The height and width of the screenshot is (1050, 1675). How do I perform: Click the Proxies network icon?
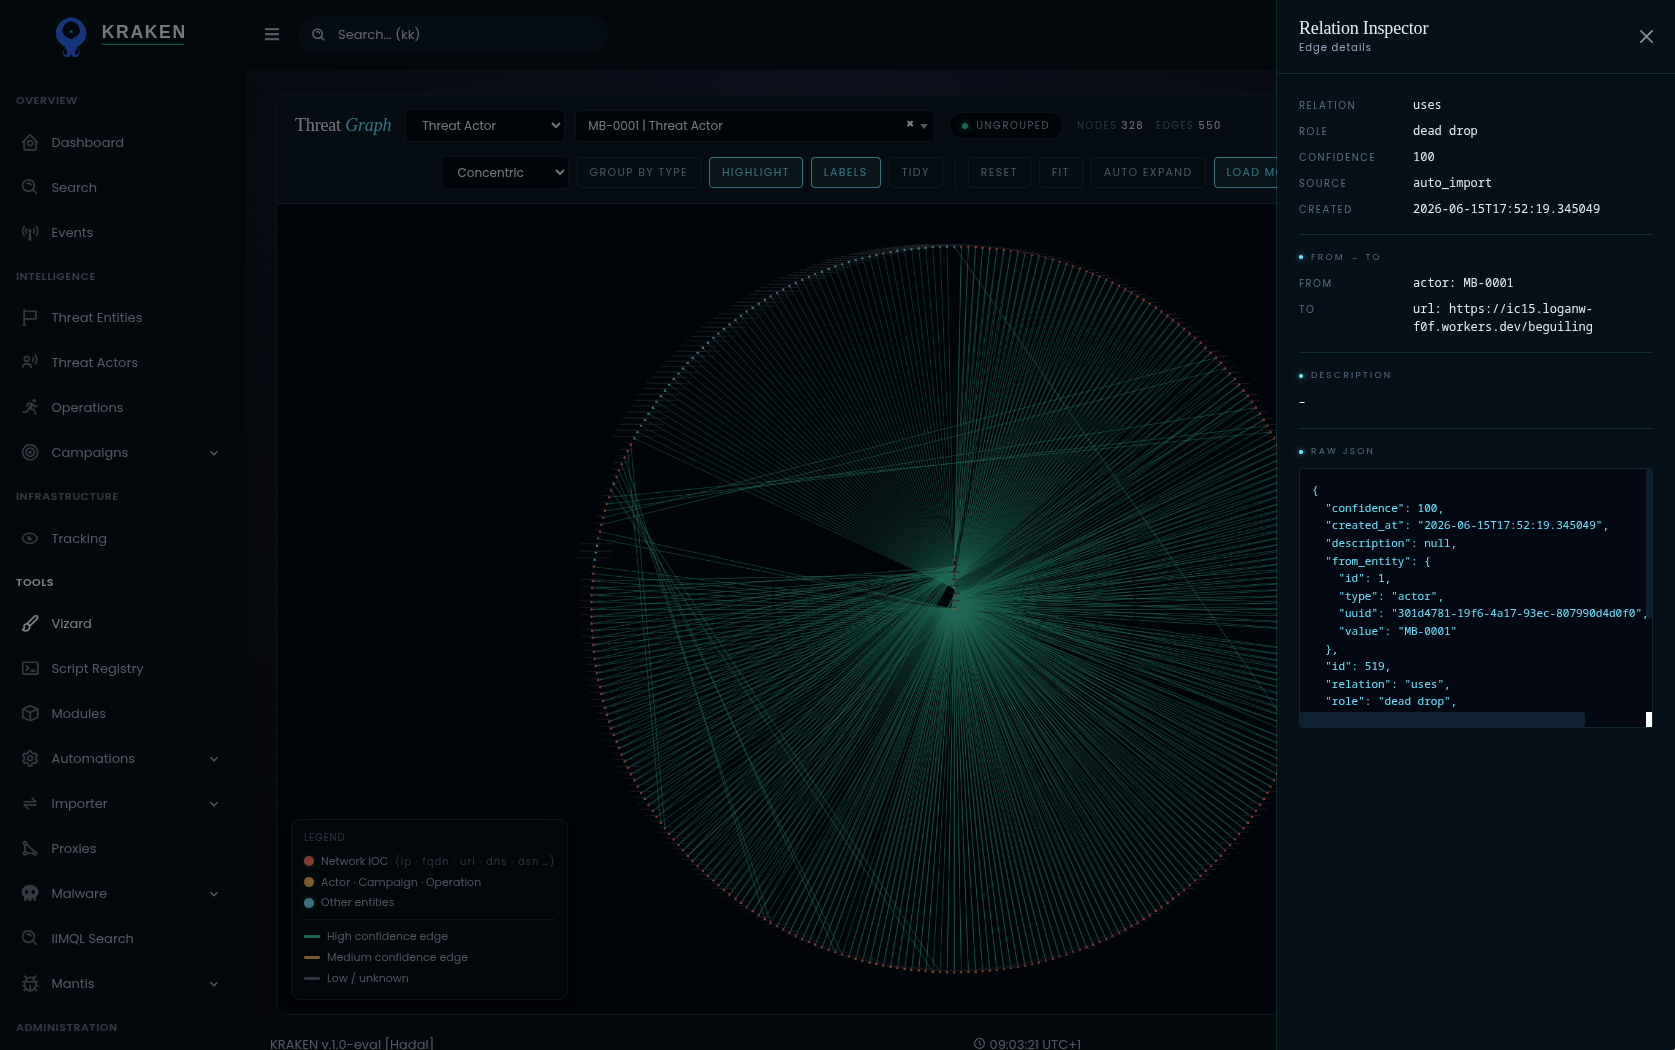(30, 848)
